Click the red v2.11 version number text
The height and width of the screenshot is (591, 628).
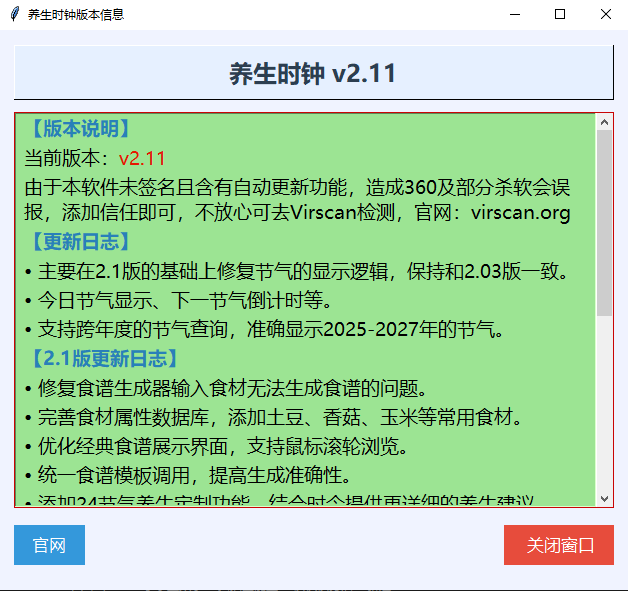tap(142, 158)
